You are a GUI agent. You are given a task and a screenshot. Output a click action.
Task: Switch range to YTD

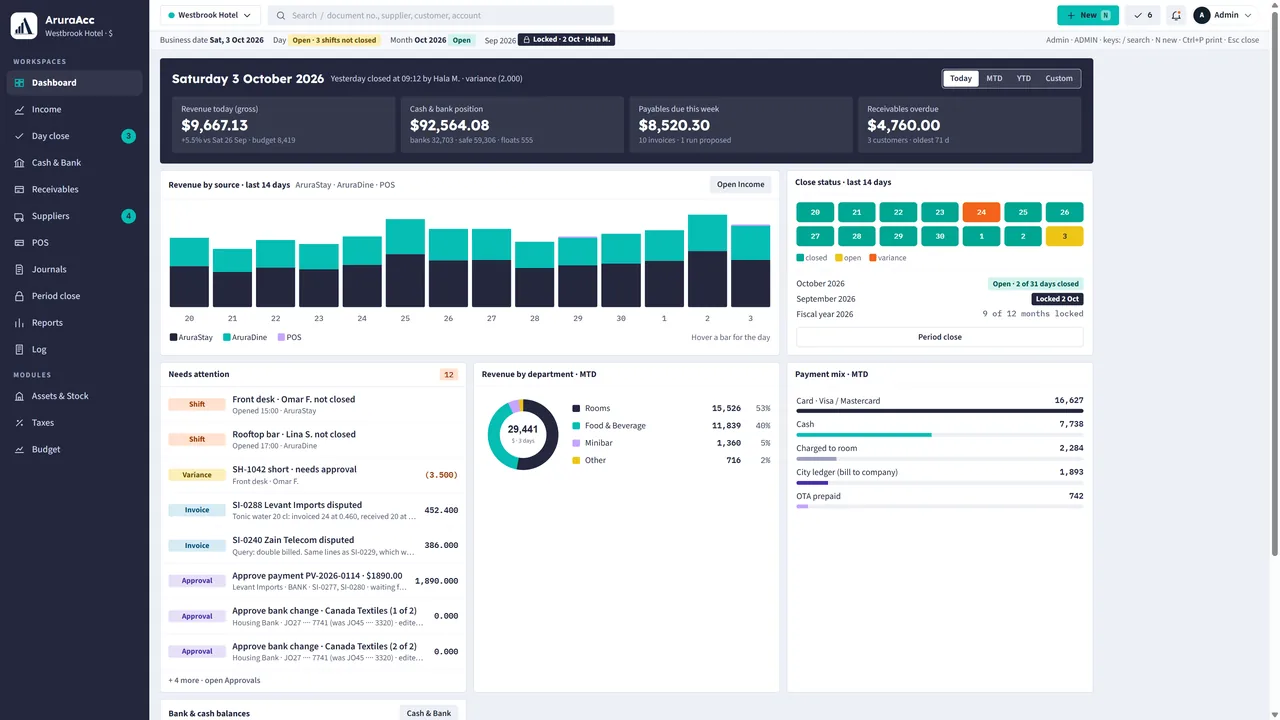pyautogui.click(x=1024, y=78)
